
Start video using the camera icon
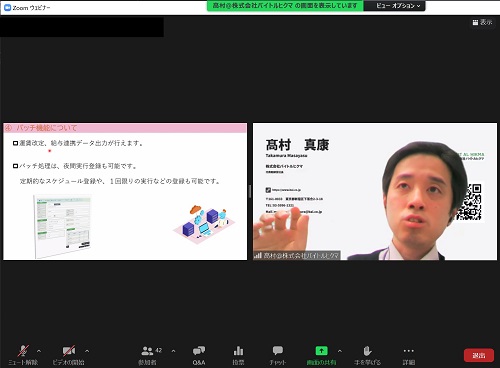[69, 351]
